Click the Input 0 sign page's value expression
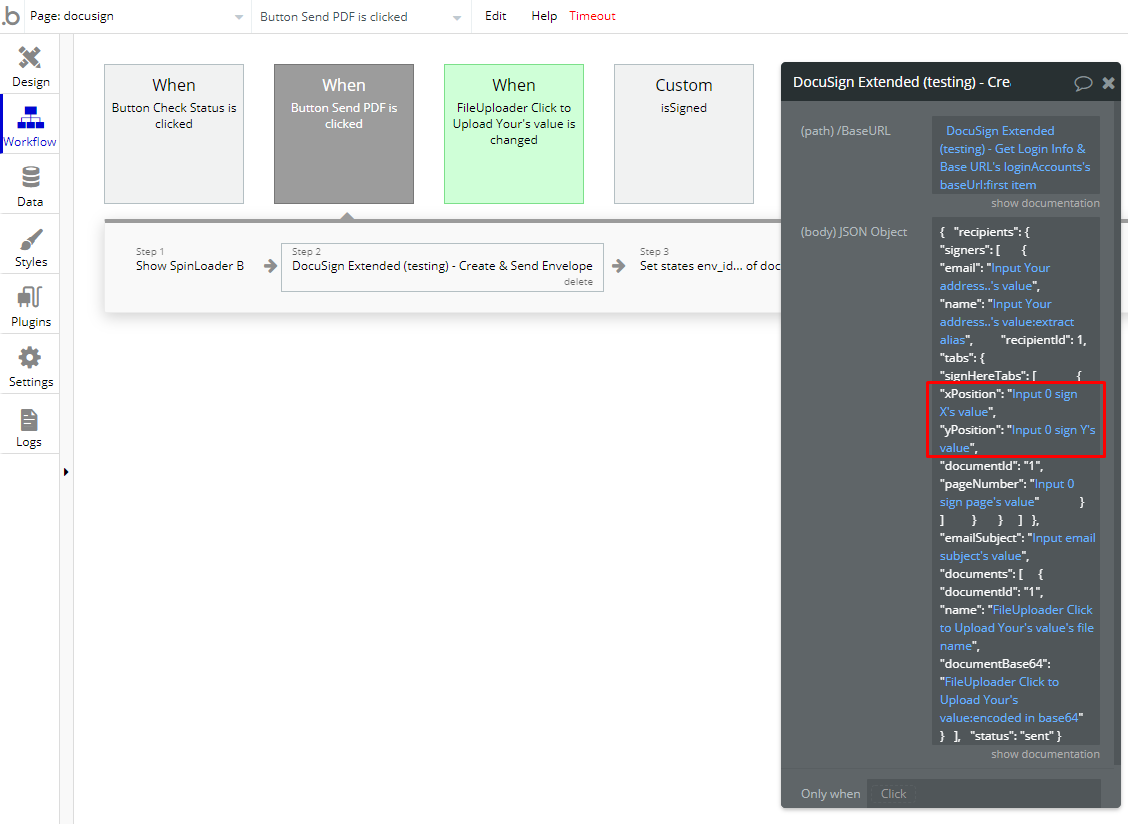1128x824 pixels. 1007,493
